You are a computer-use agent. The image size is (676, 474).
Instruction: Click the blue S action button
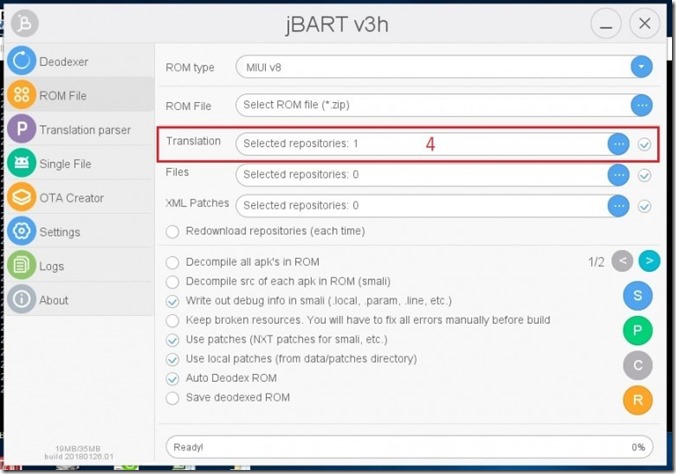pos(638,295)
